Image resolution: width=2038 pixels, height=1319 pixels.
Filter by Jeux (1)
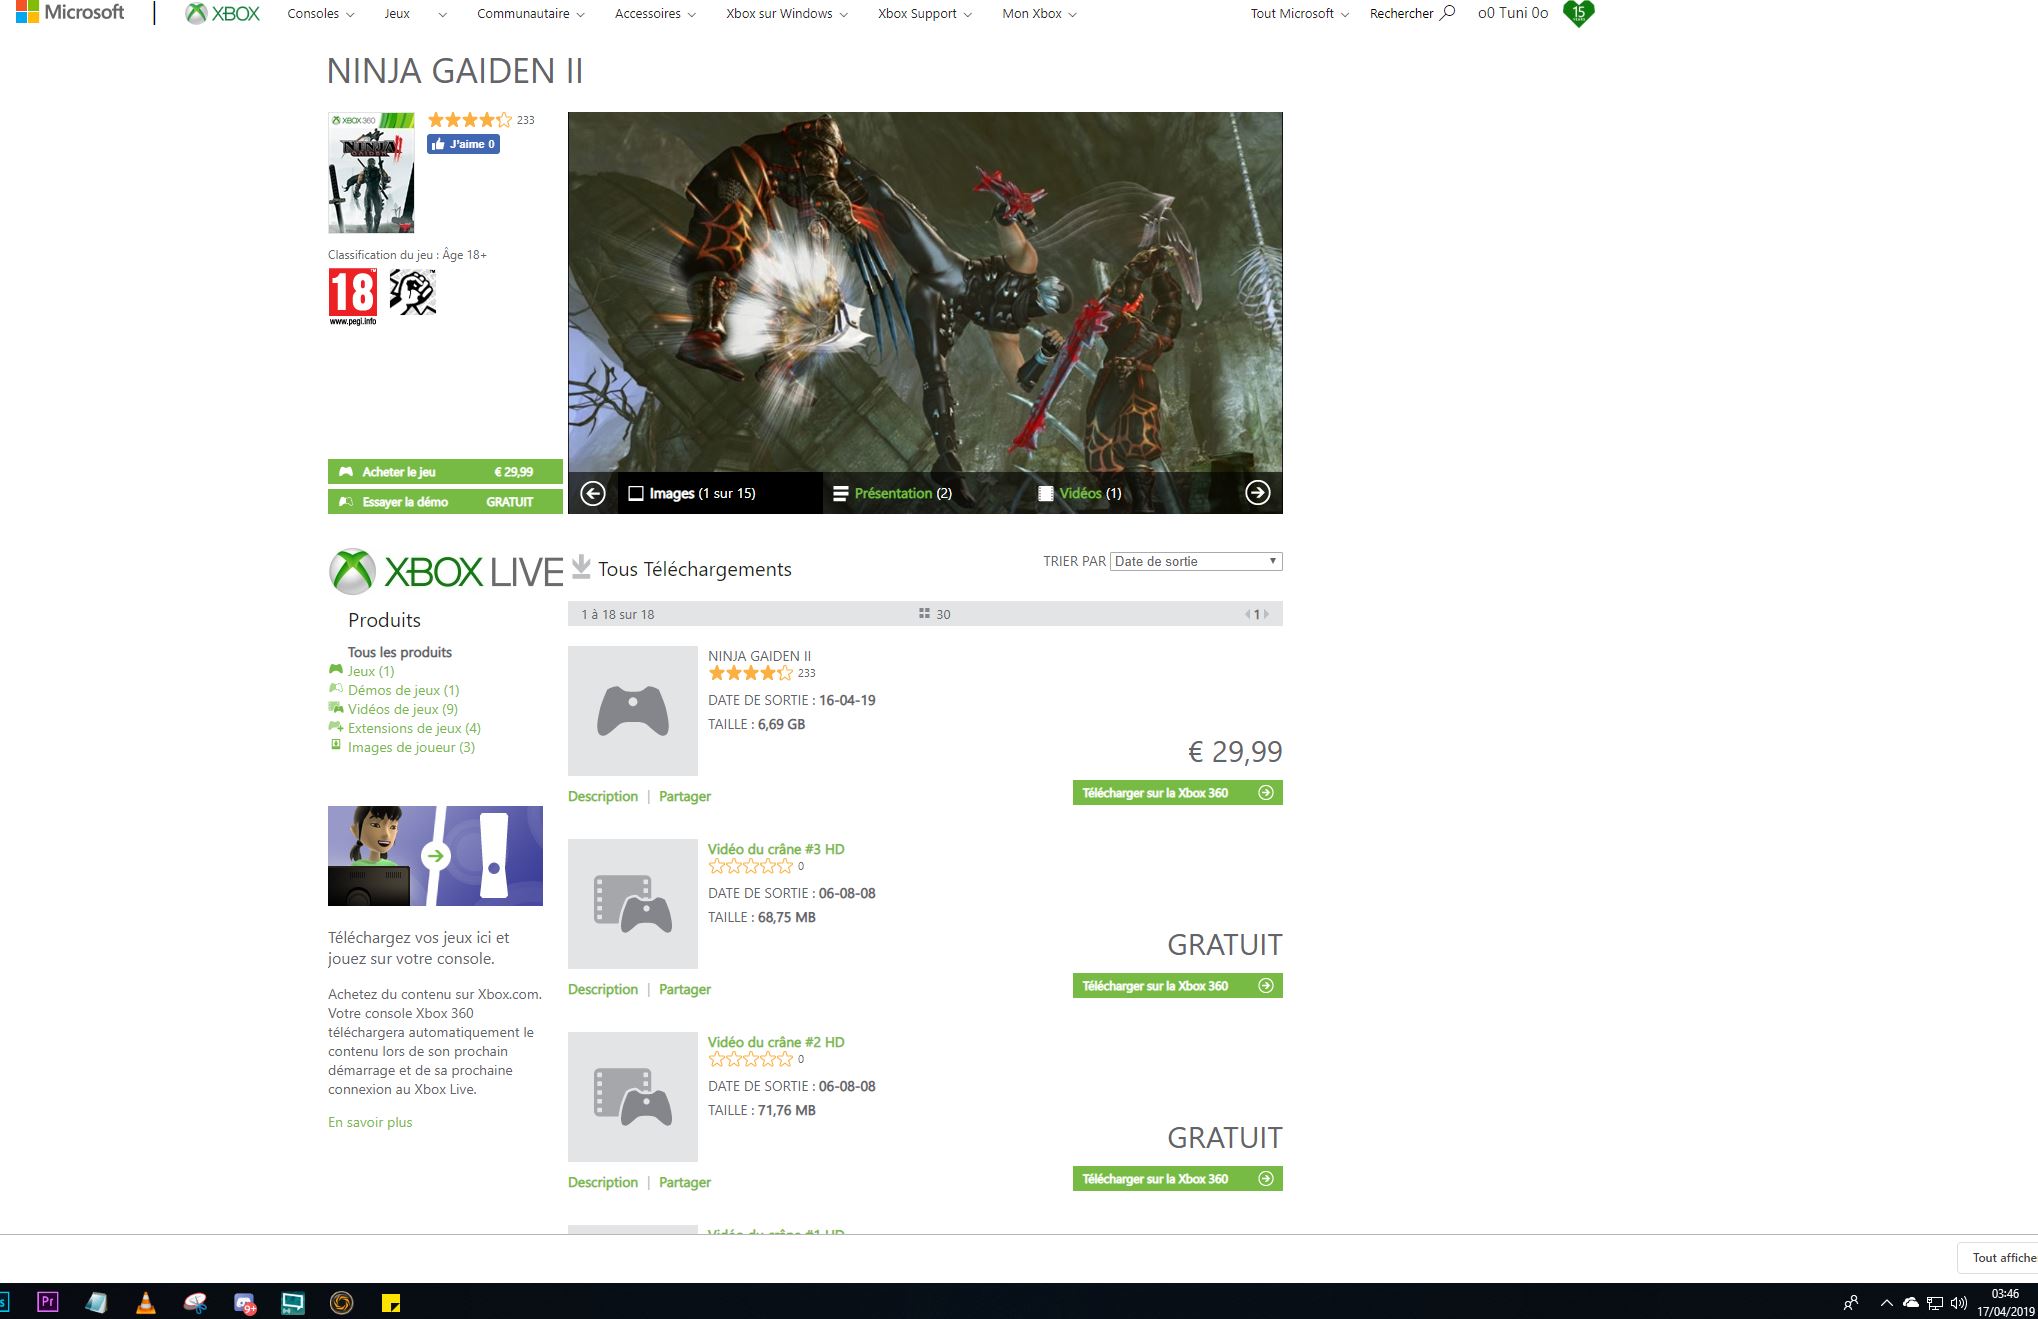coord(371,671)
